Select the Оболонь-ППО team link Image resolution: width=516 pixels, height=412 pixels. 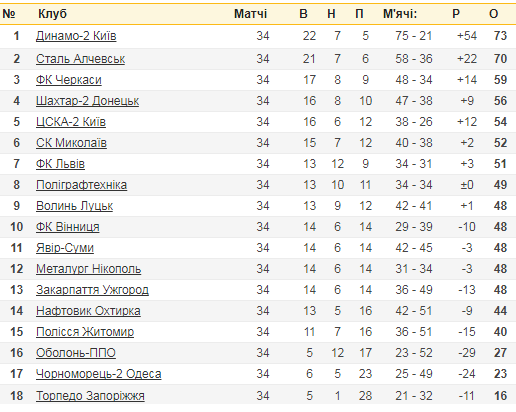(76, 353)
